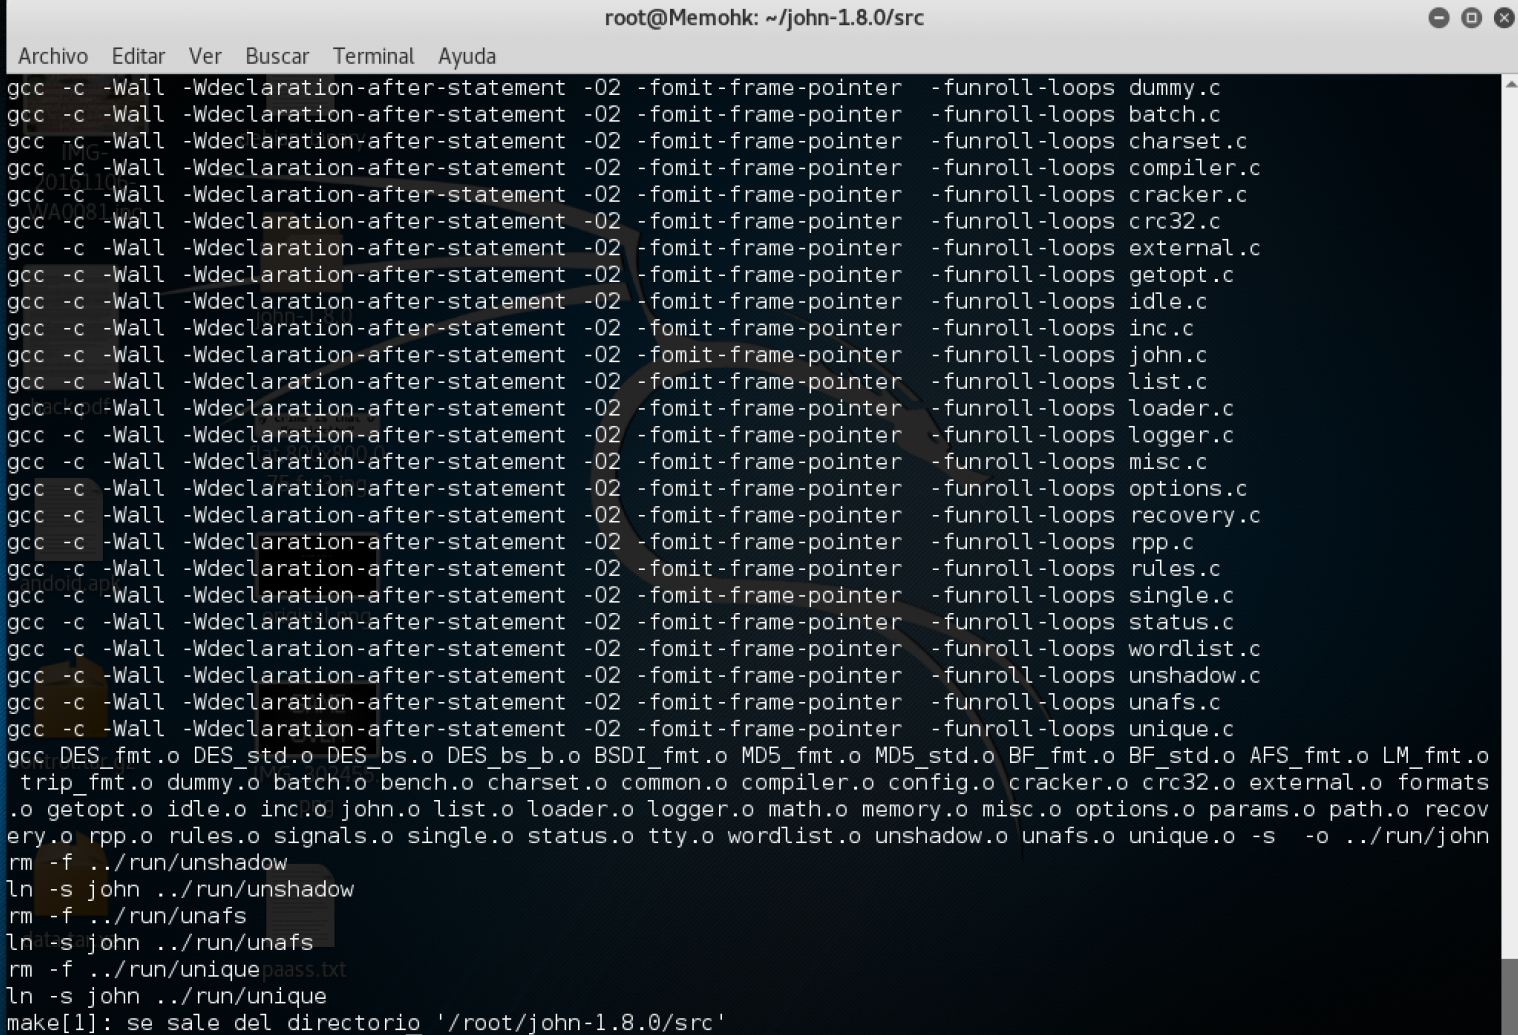Minimize the terminal window
Viewport: 1518px width, 1035px height.
tap(1439, 17)
